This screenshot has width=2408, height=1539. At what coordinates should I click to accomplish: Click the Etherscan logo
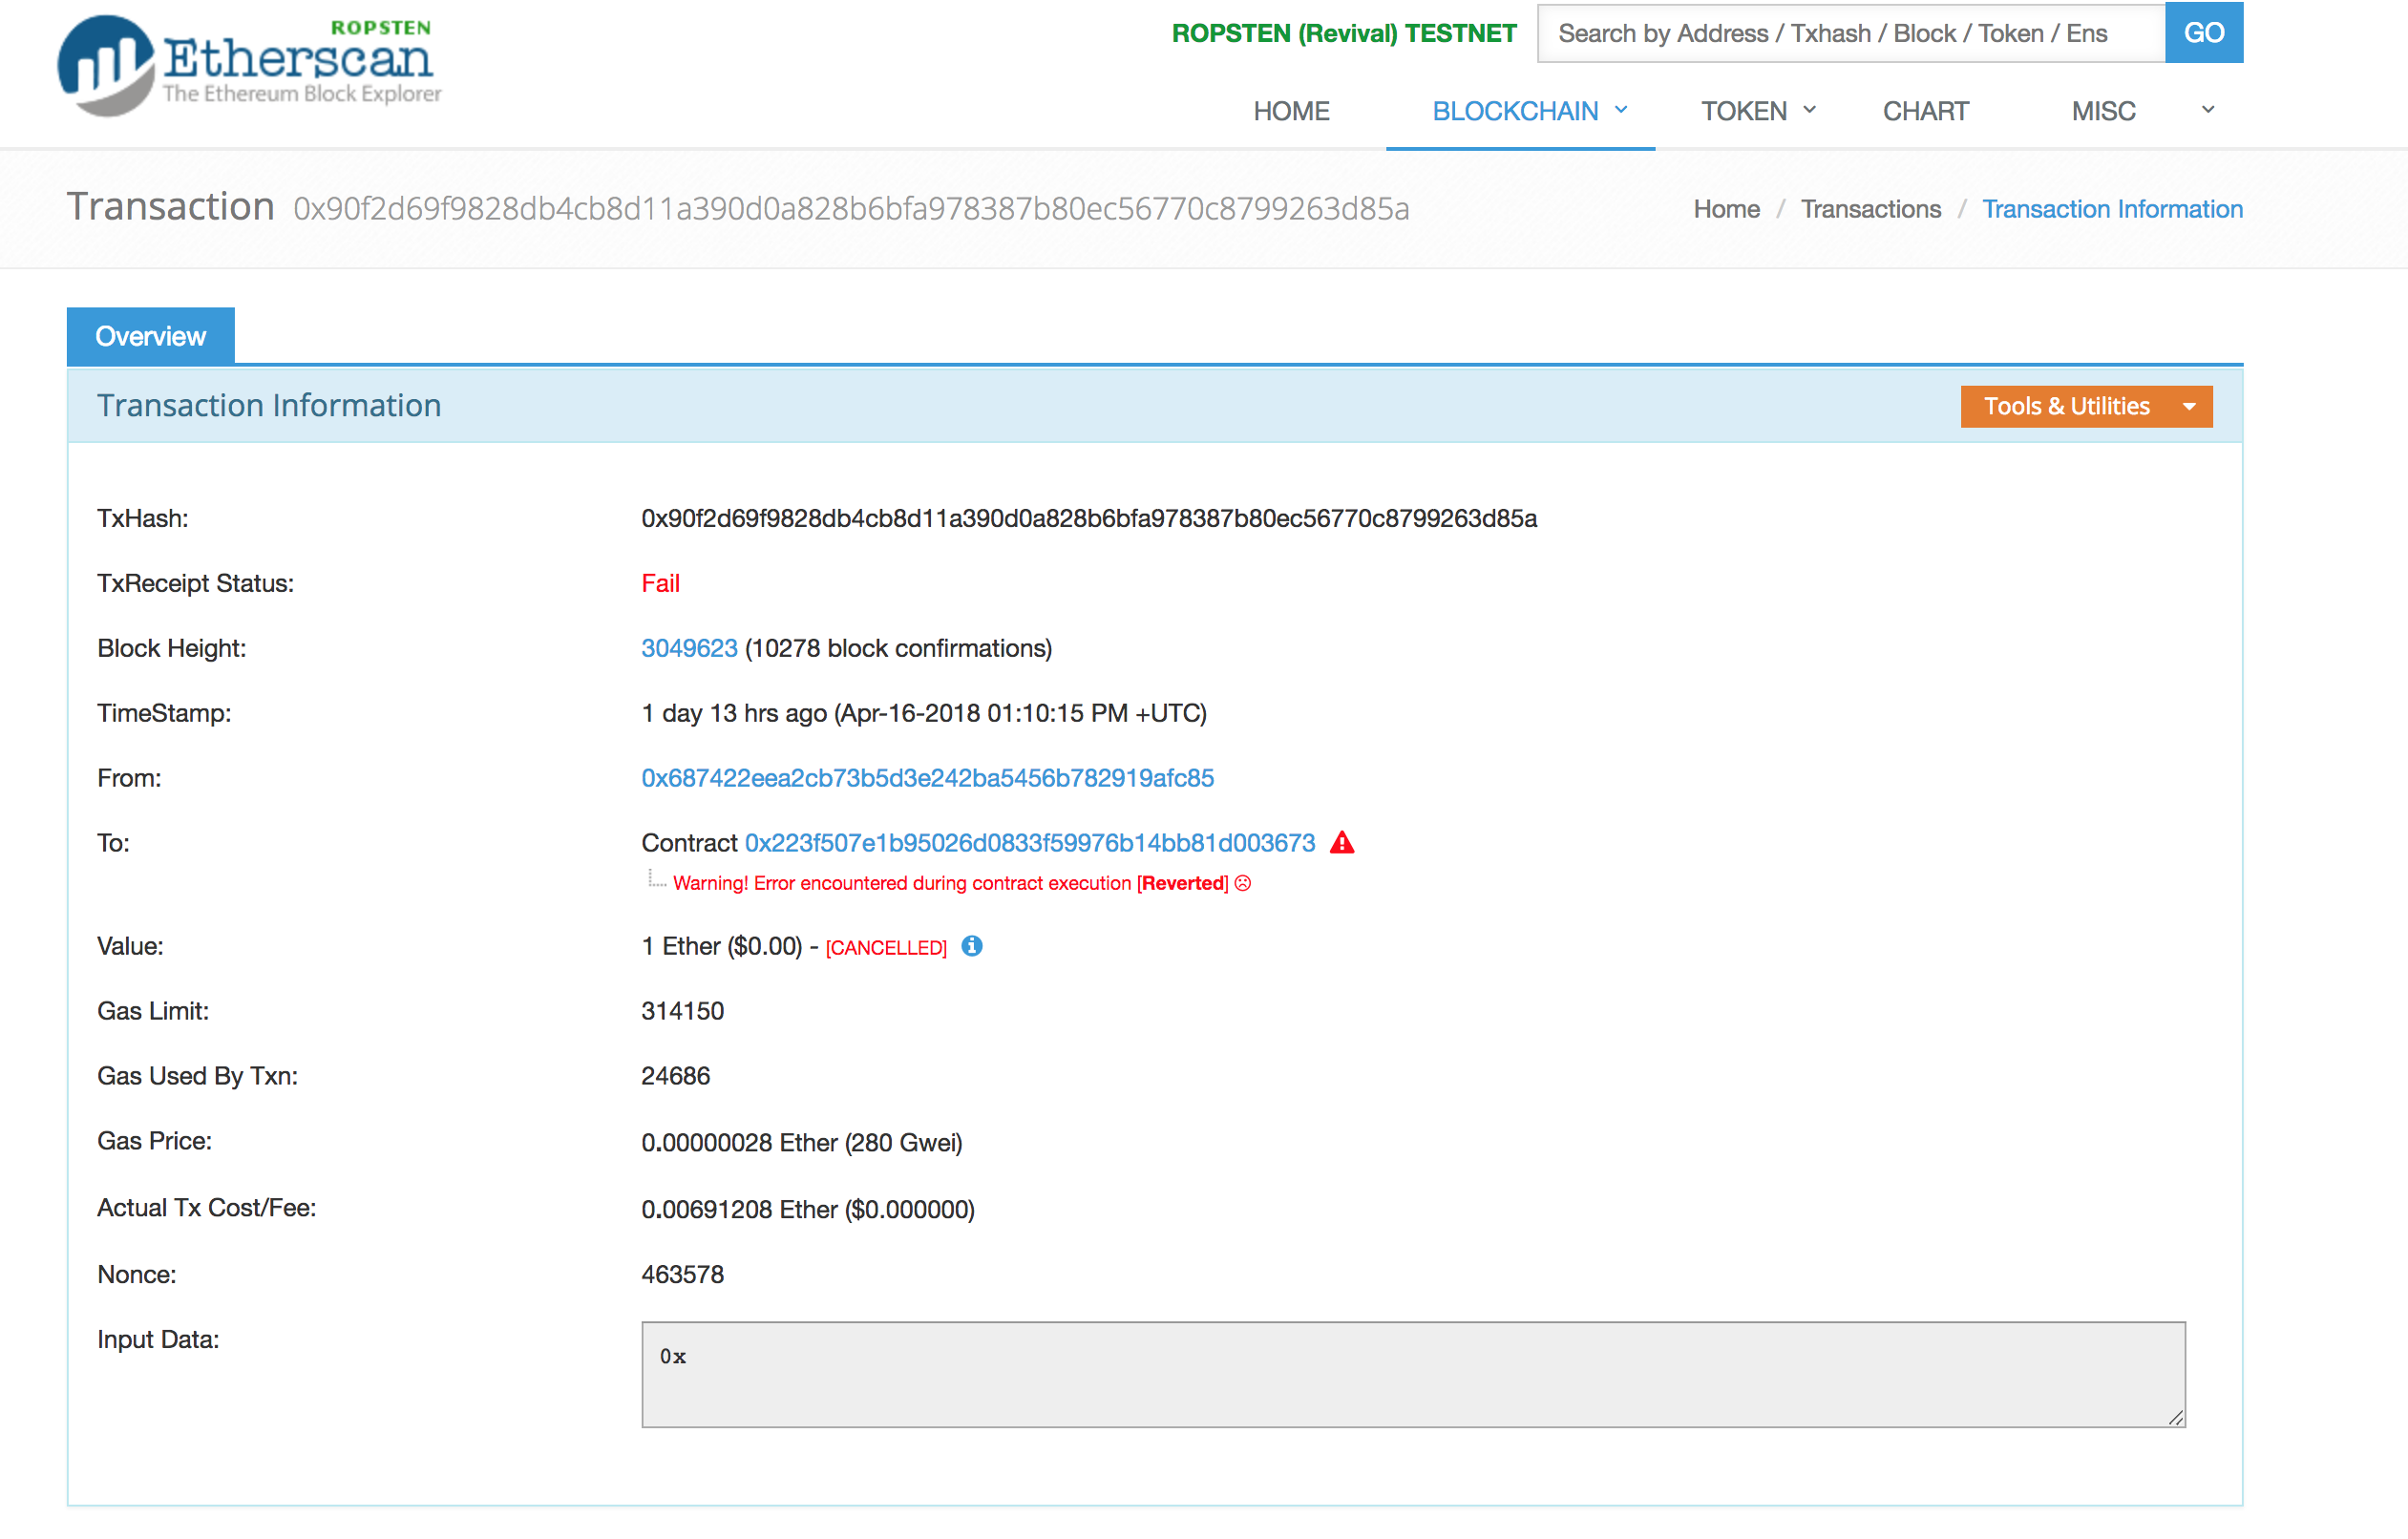pyautogui.click(x=250, y=64)
